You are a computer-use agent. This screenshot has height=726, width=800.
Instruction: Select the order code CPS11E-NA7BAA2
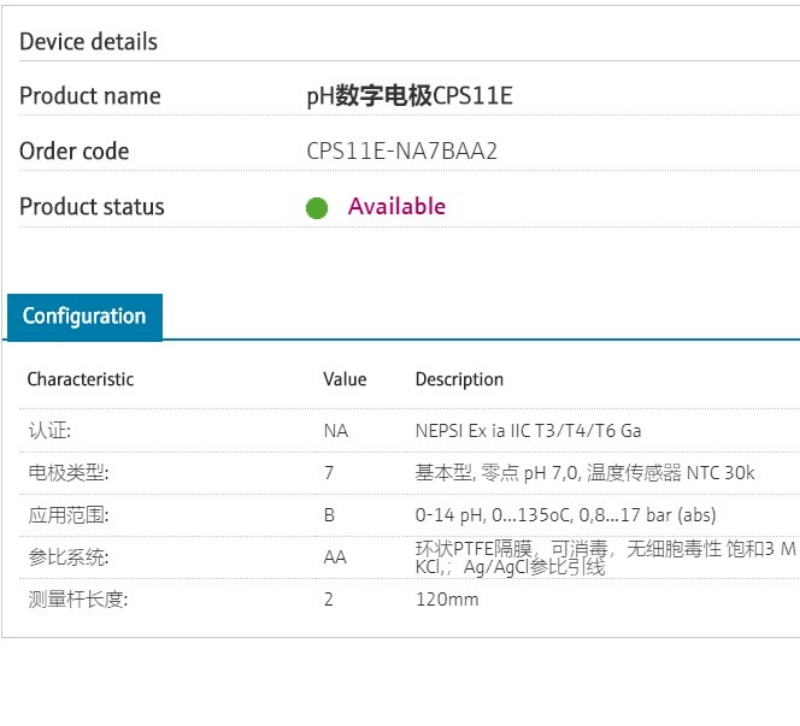[x=401, y=152]
